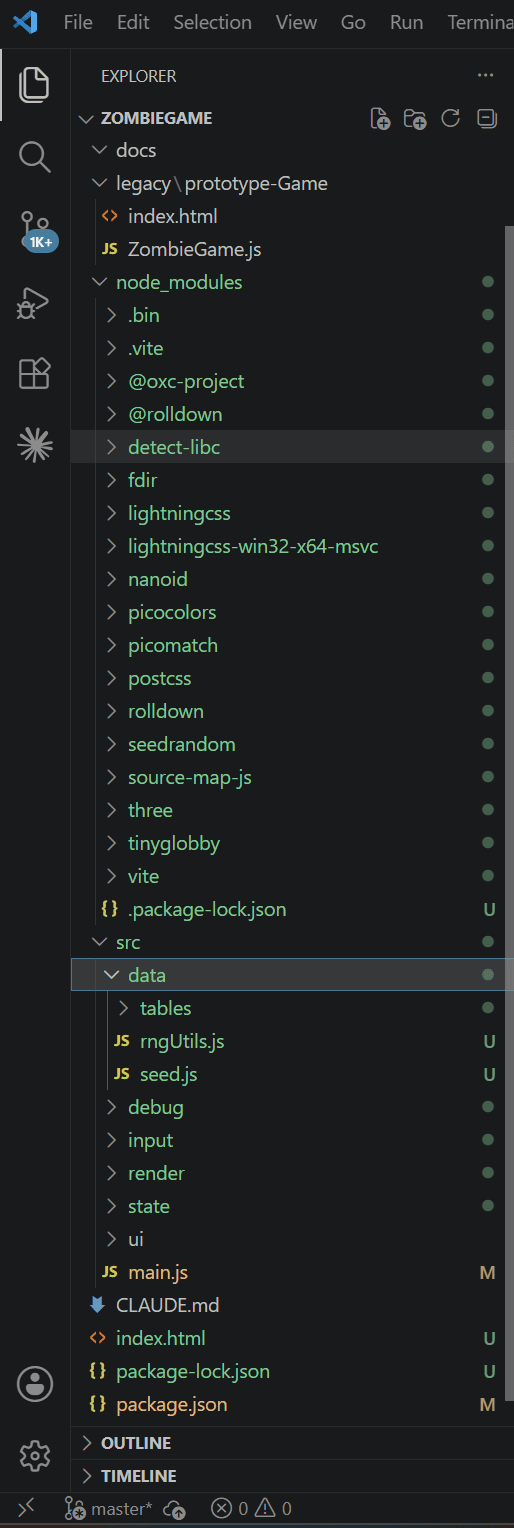Open the Selection menu
Screen dimensions: 514x1528
[212, 22]
